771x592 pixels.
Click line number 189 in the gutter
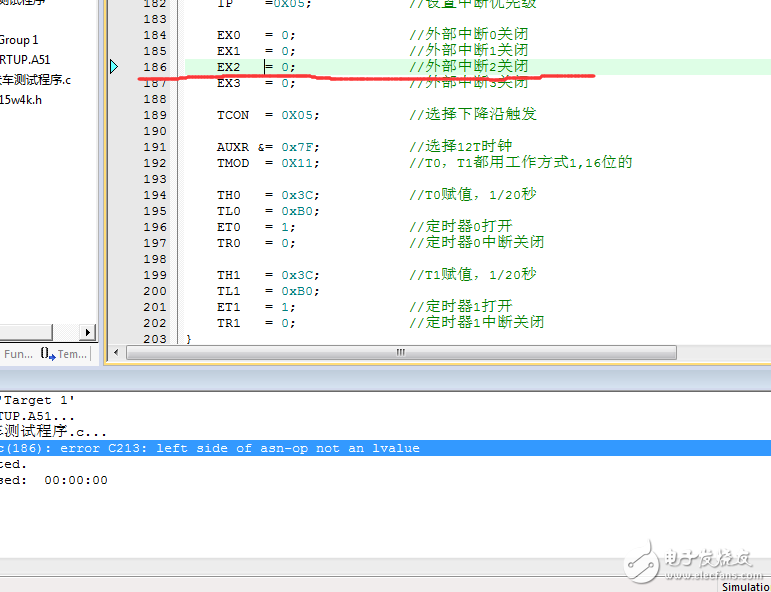[155, 115]
